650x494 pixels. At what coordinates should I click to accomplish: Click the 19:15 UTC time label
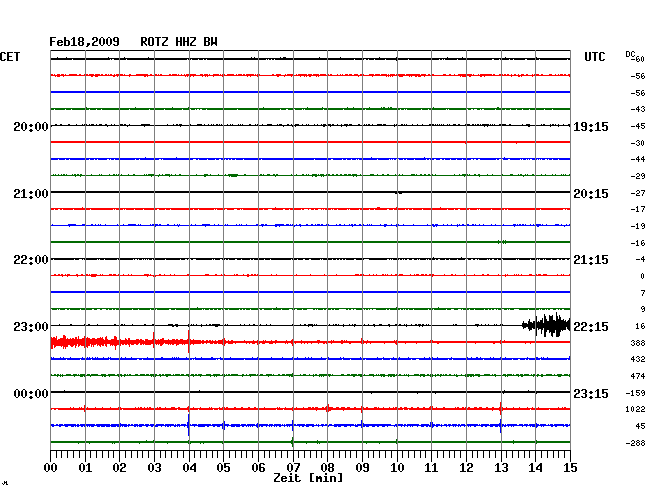click(591, 127)
